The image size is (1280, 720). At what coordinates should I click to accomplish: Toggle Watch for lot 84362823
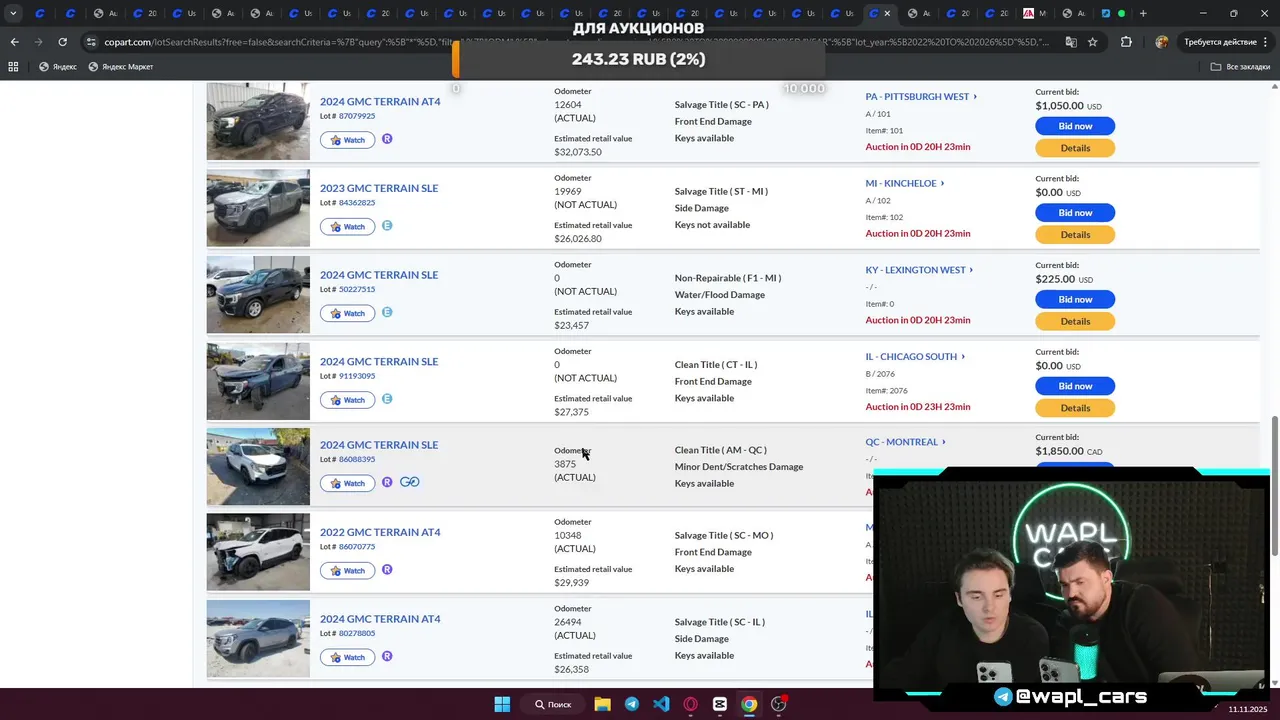[x=347, y=227]
